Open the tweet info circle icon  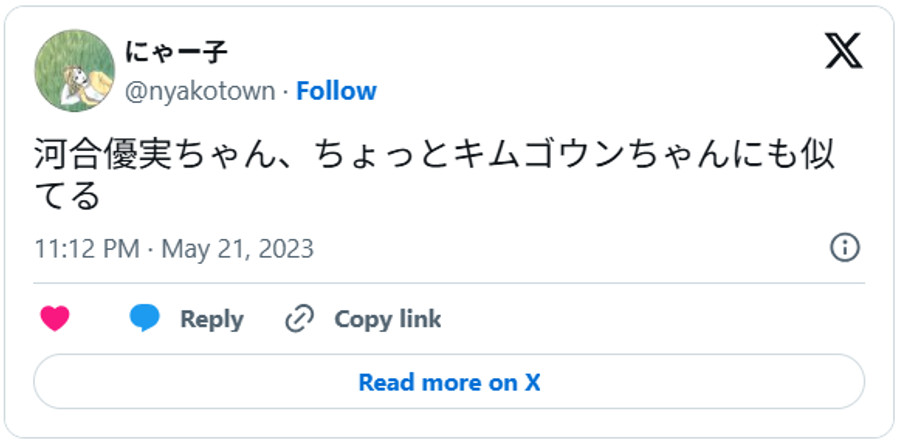[x=845, y=248]
